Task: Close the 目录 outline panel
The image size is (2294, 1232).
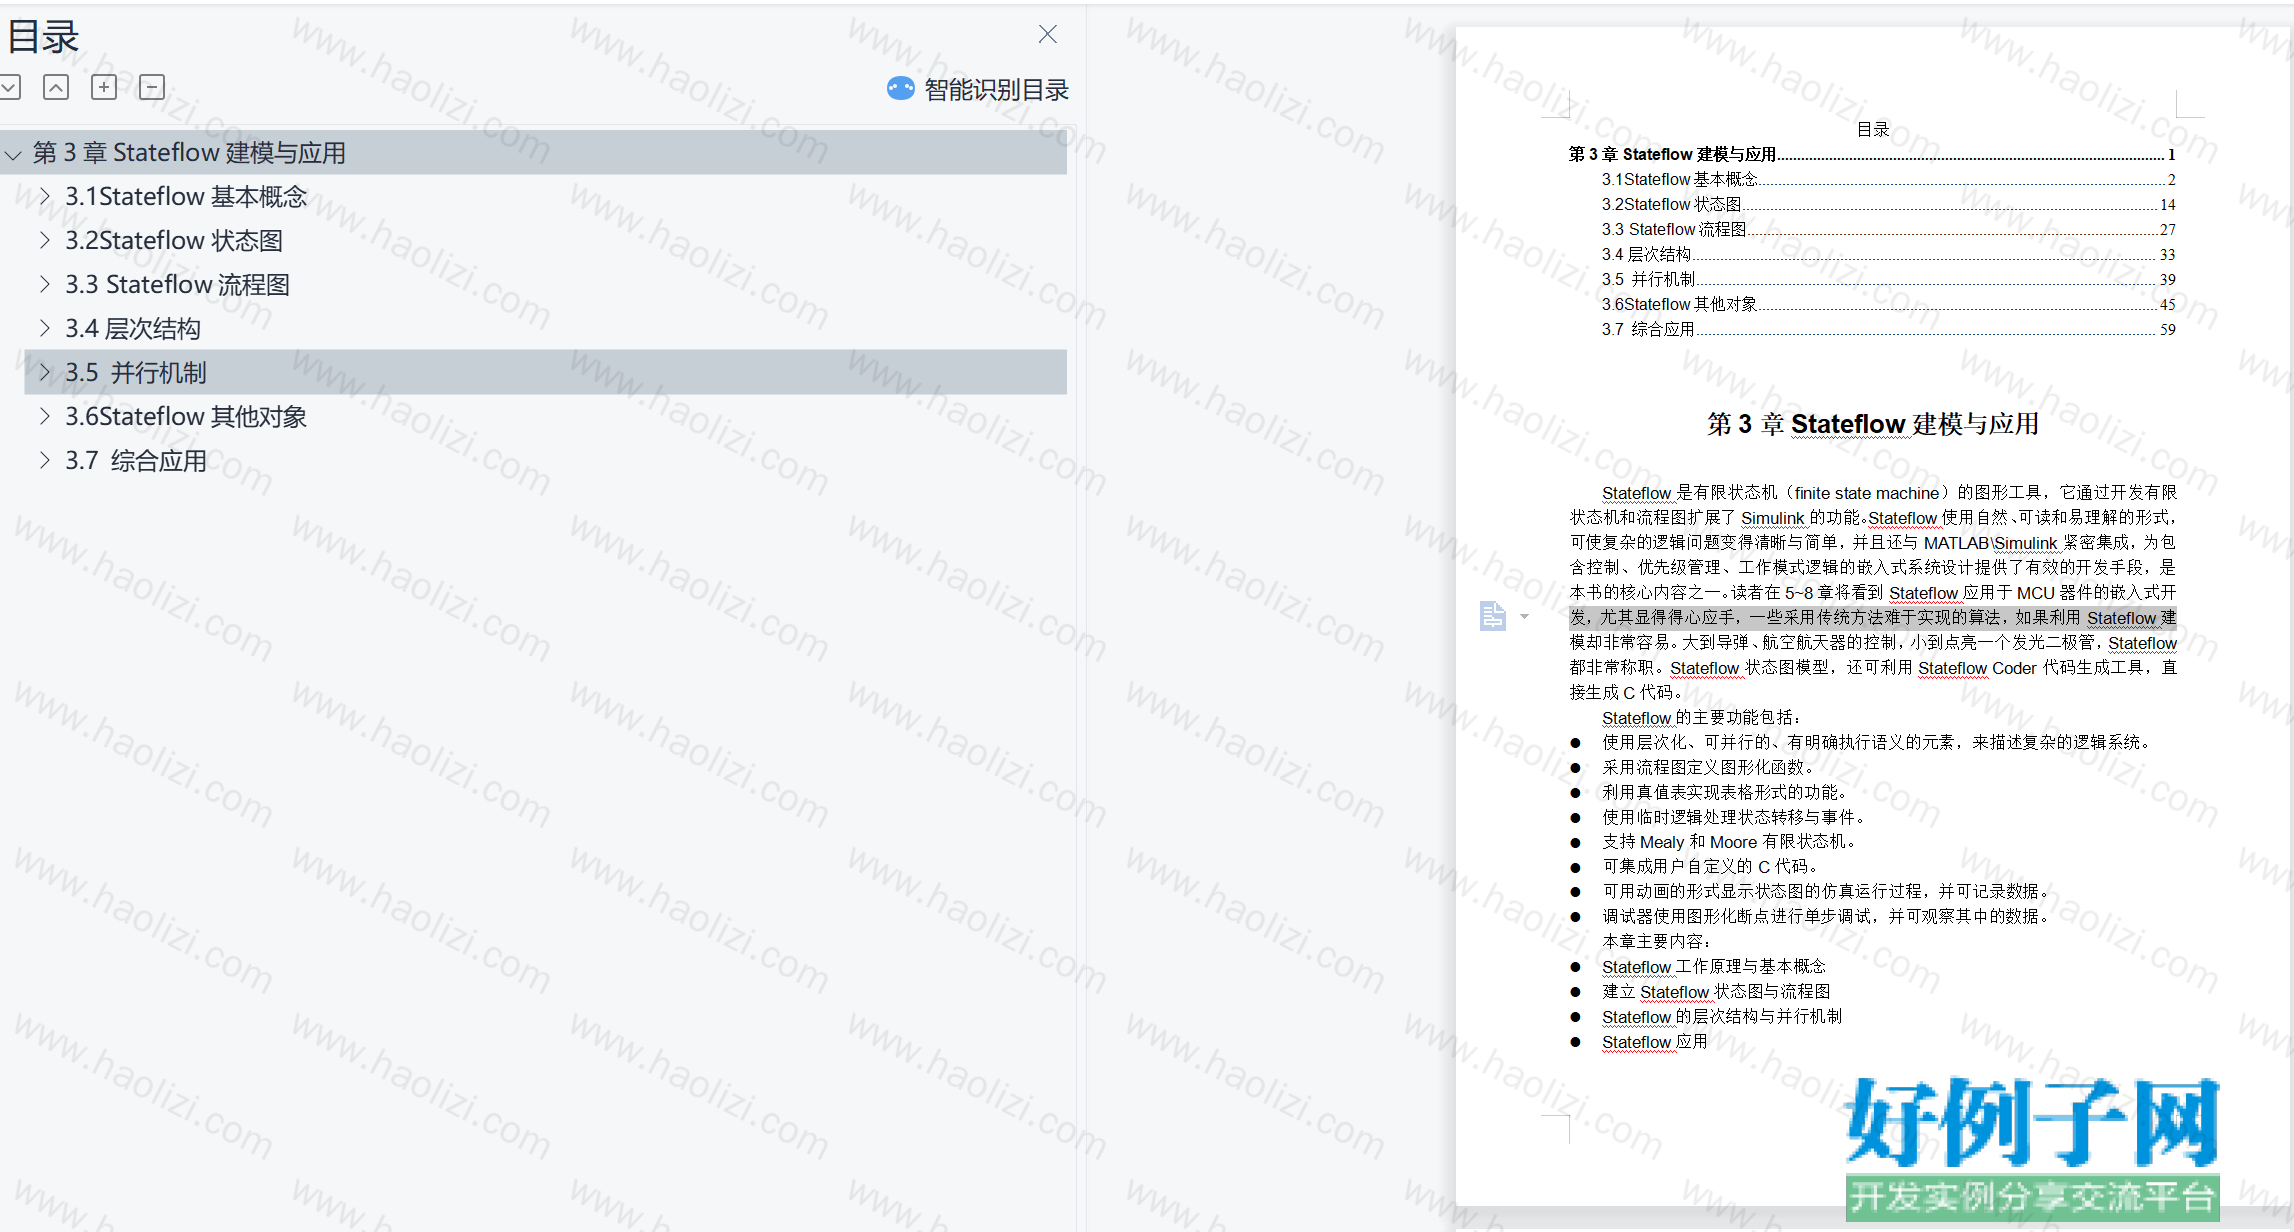Action: point(1047,35)
